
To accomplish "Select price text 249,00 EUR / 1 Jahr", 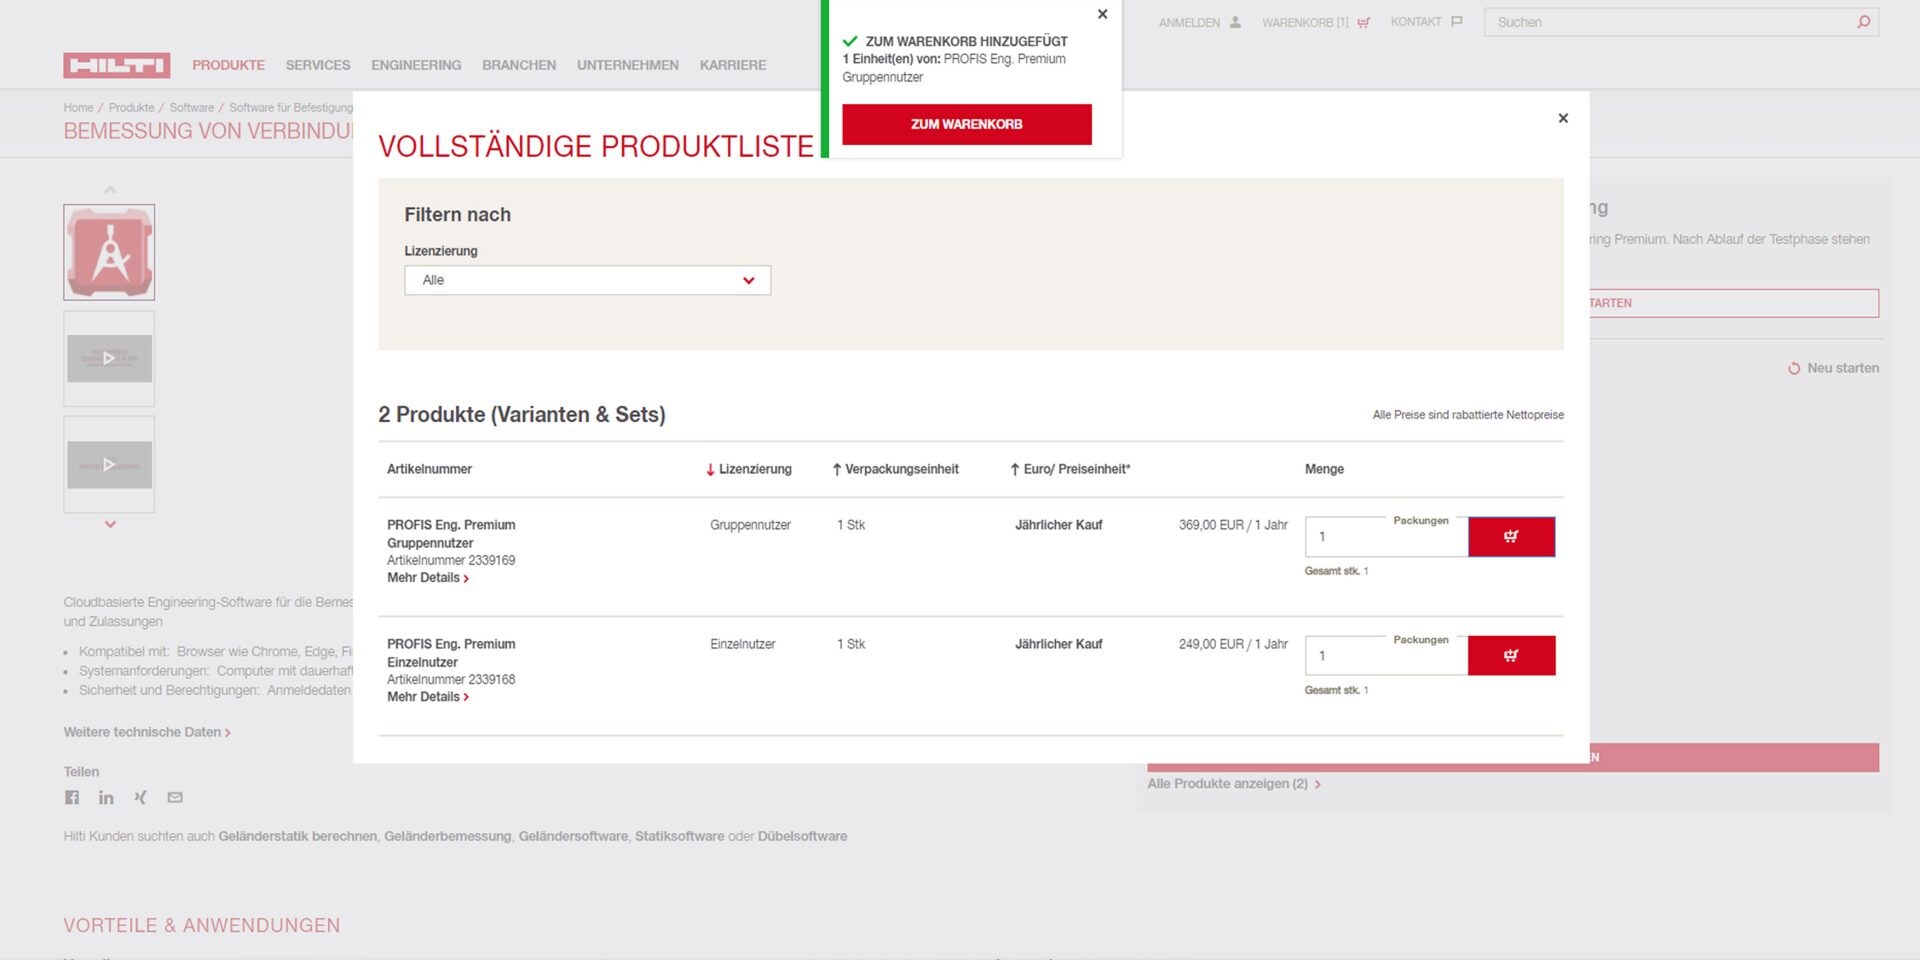I will tap(1233, 644).
